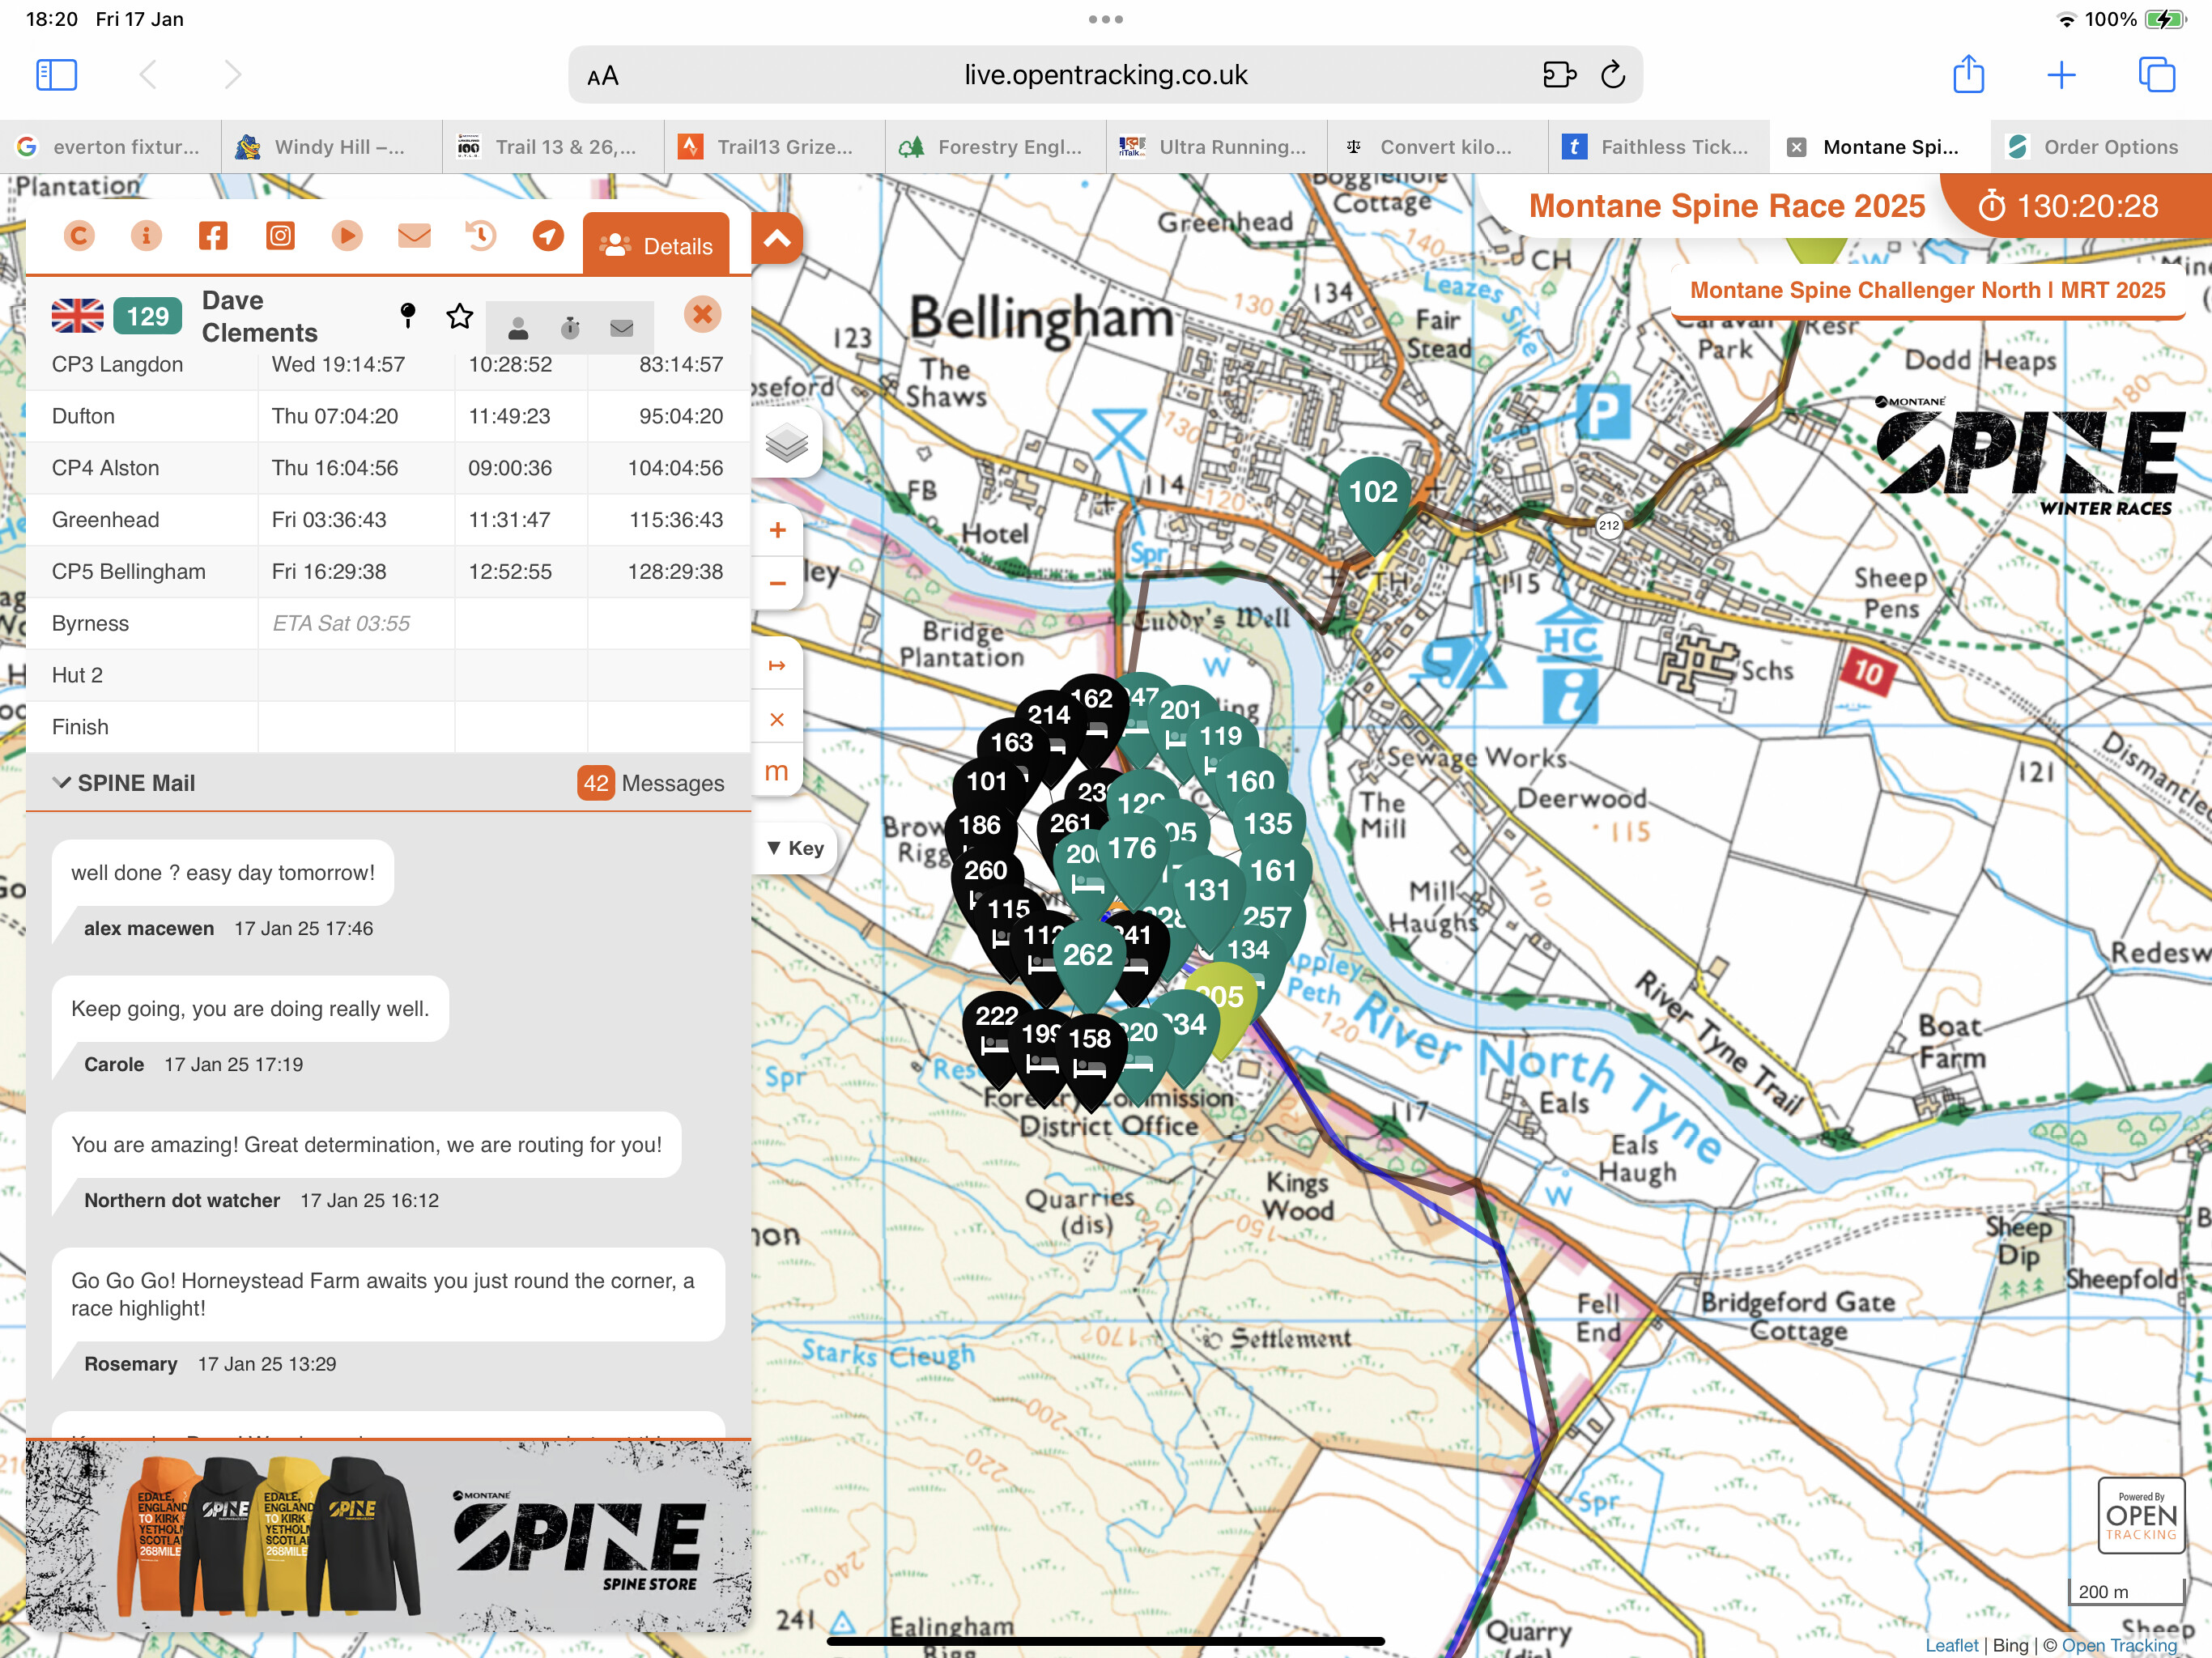Show the competitor profile tab icon
2212x1658 pixels.
pyautogui.click(x=518, y=328)
